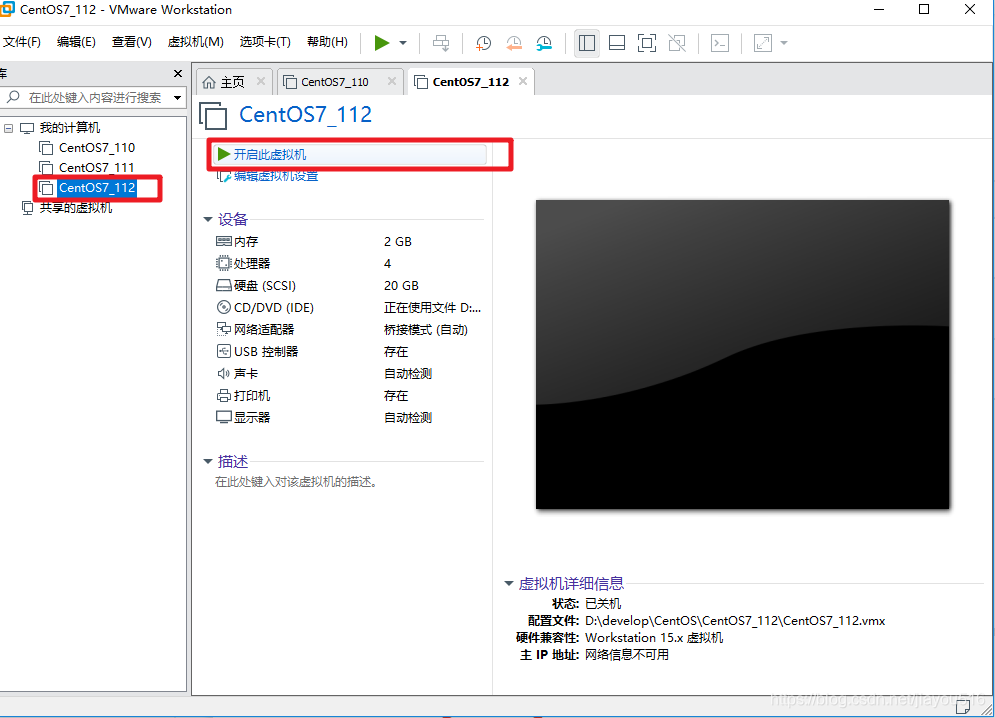This screenshot has width=995, height=718.
Task: Click 编辑虚拟机设置 link
Action: tap(275, 176)
